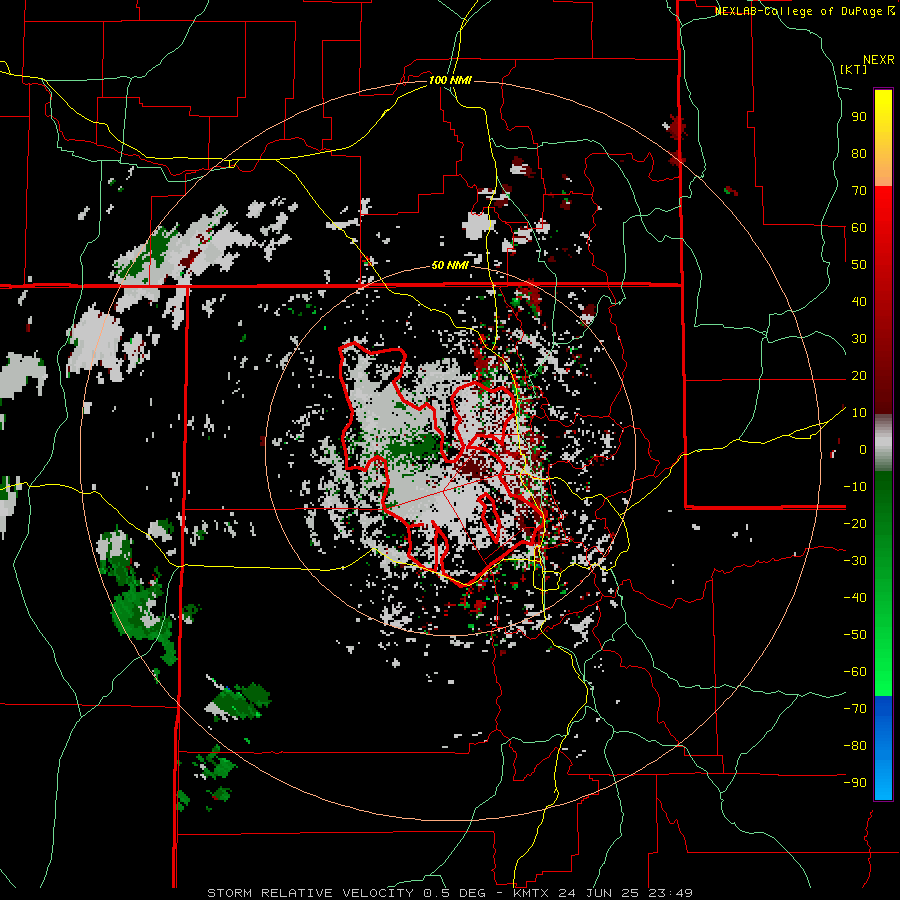Image resolution: width=900 pixels, height=900 pixels.
Task: Select the 80 value on velocity scale
Action: coord(859,154)
